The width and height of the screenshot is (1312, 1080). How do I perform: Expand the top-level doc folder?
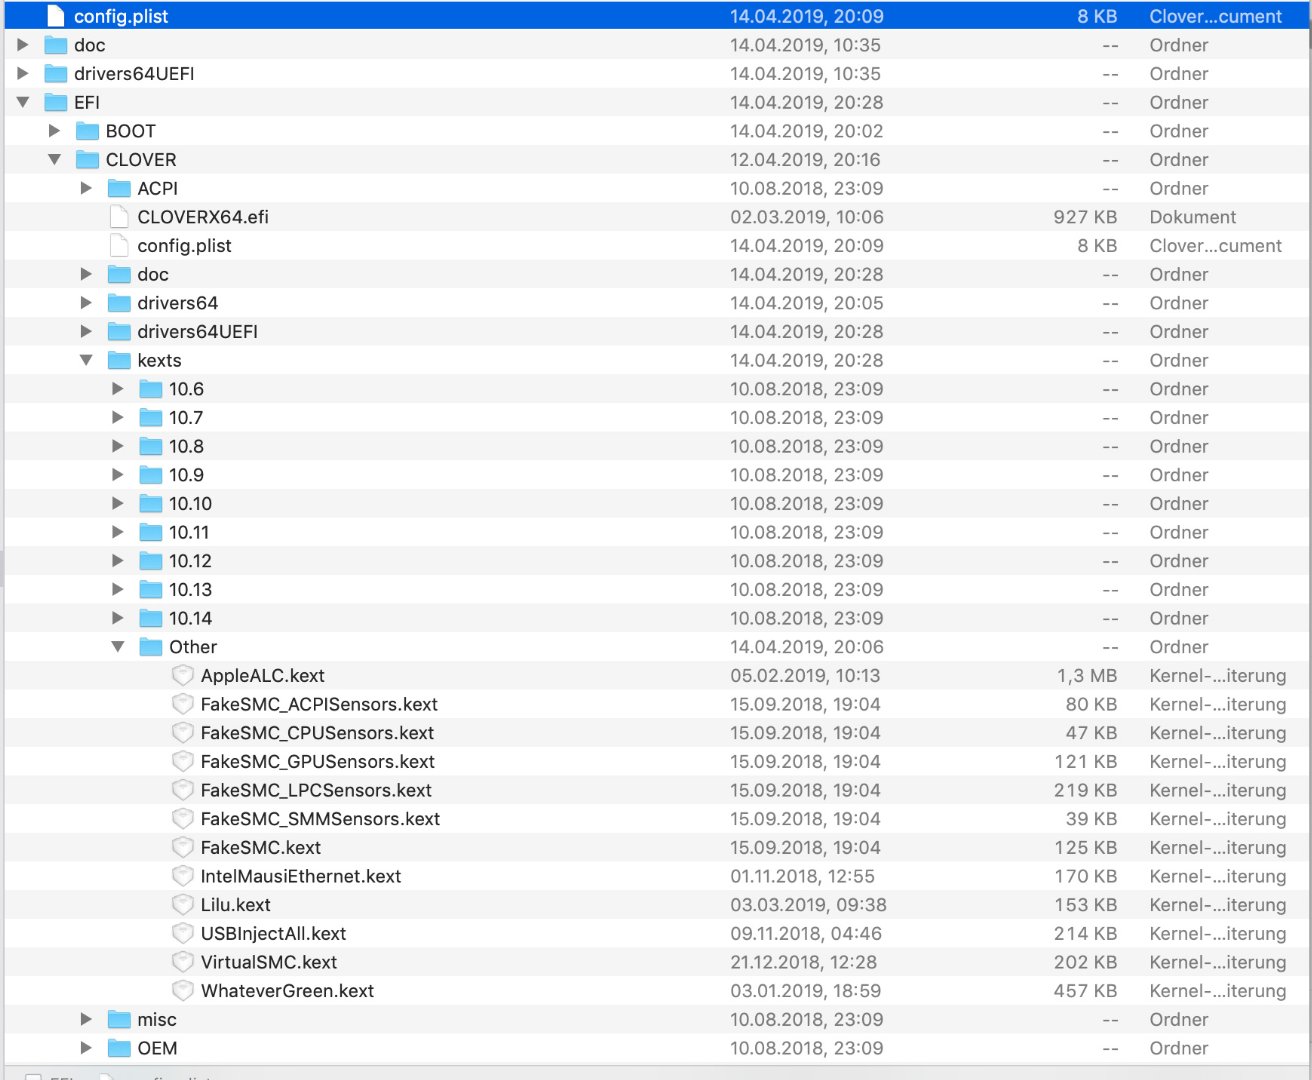[x=23, y=45]
